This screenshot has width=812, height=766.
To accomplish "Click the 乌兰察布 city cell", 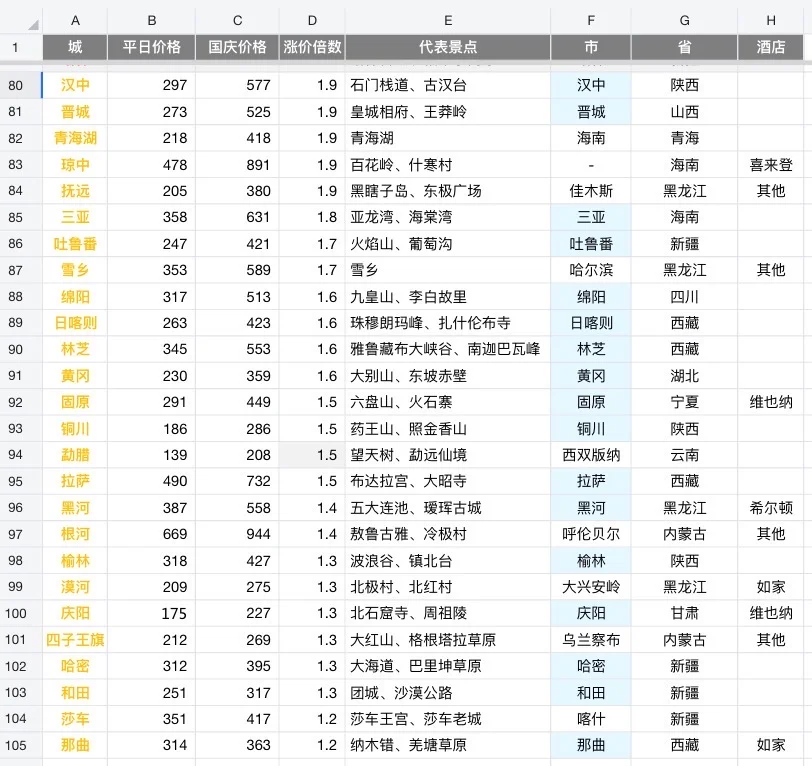I will point(591,640).
